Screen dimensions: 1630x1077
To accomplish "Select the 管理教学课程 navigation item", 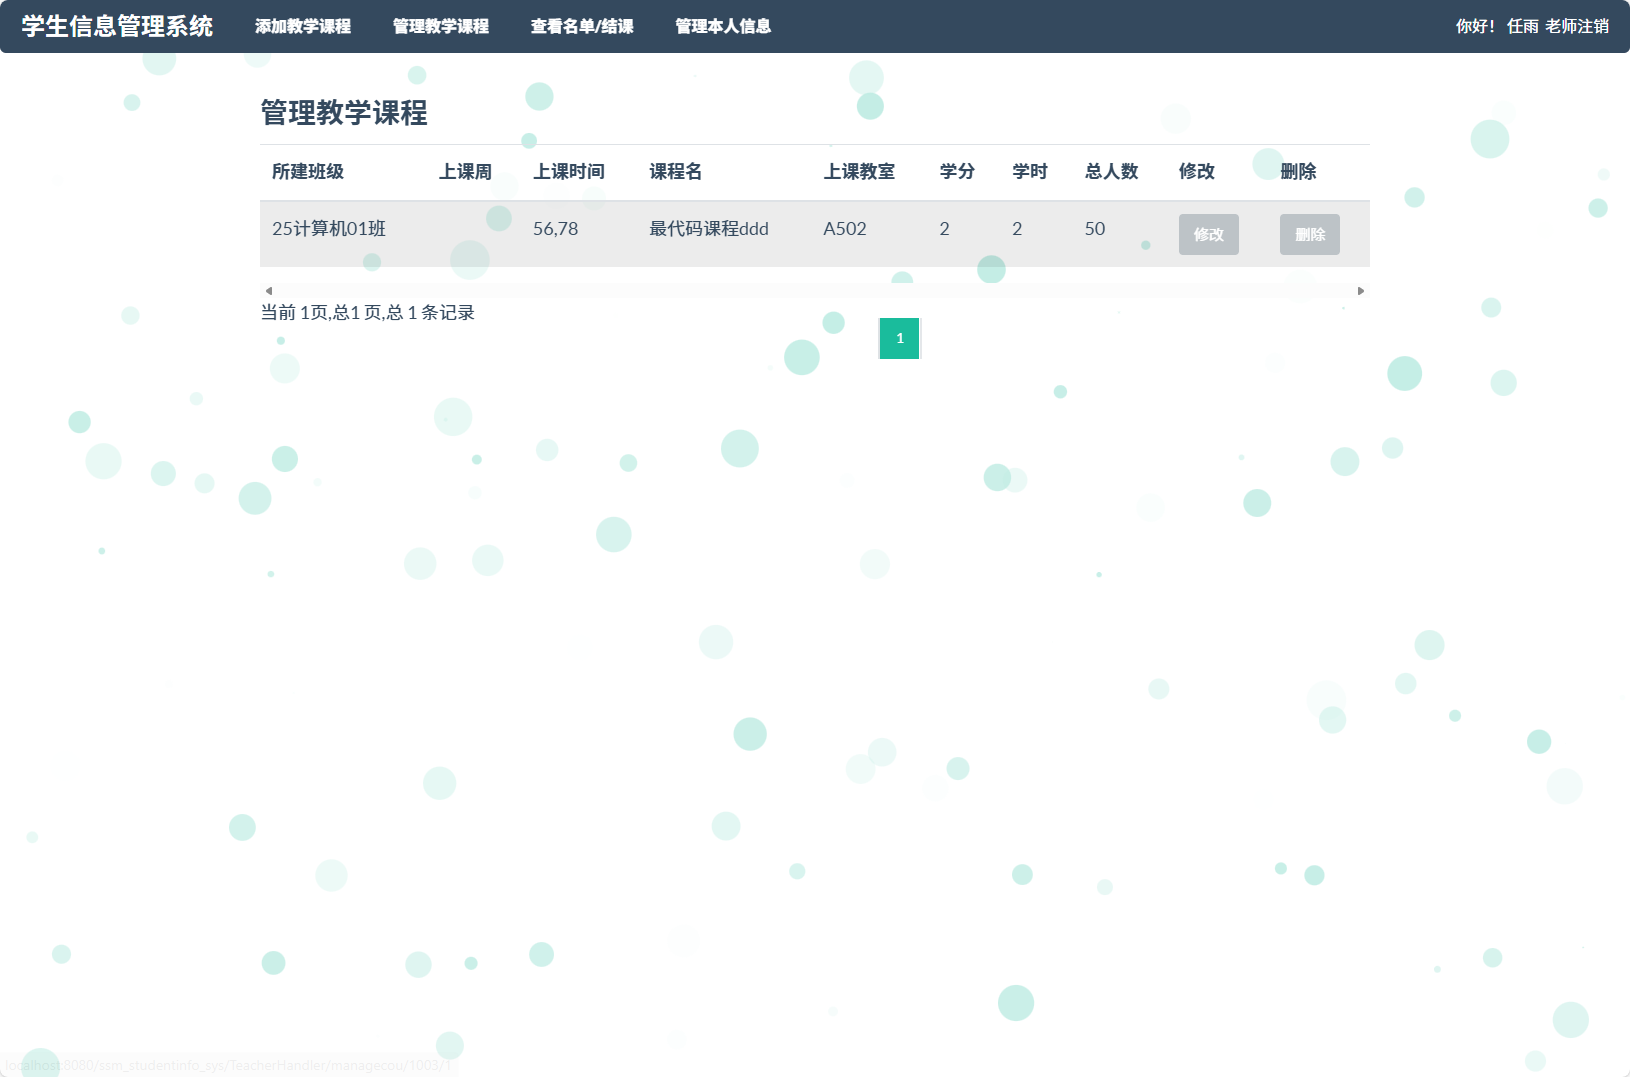I will [x=440, y=27].
